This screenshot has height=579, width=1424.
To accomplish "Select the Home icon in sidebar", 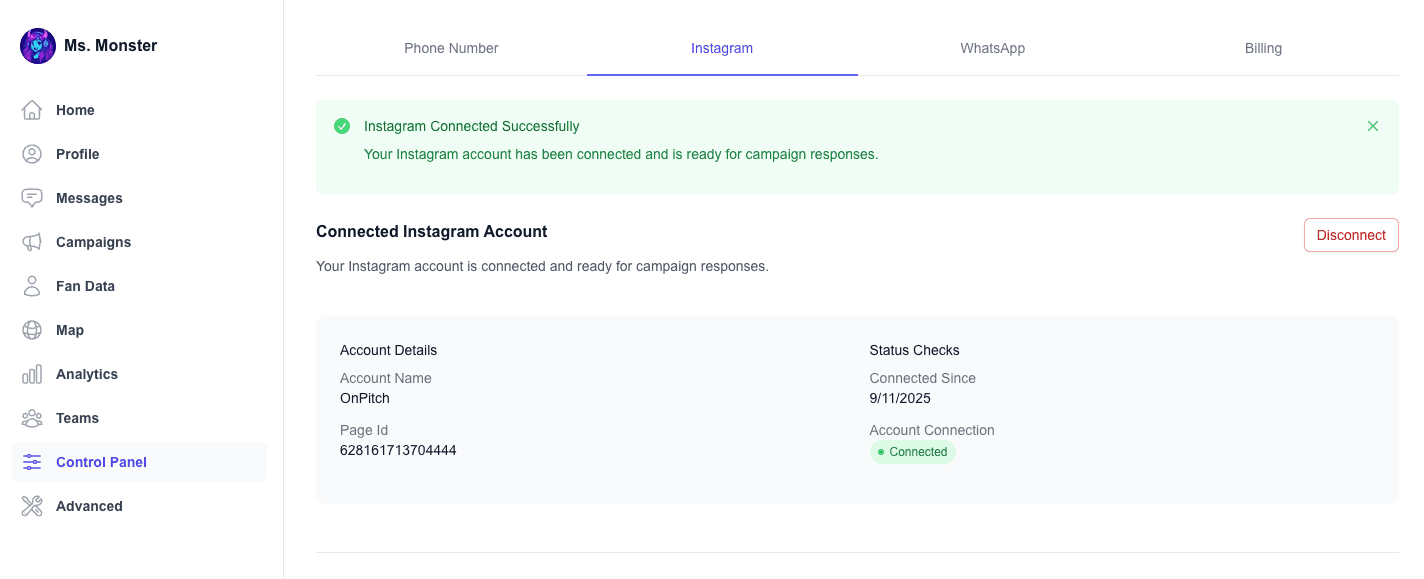I will coord(32,110).
